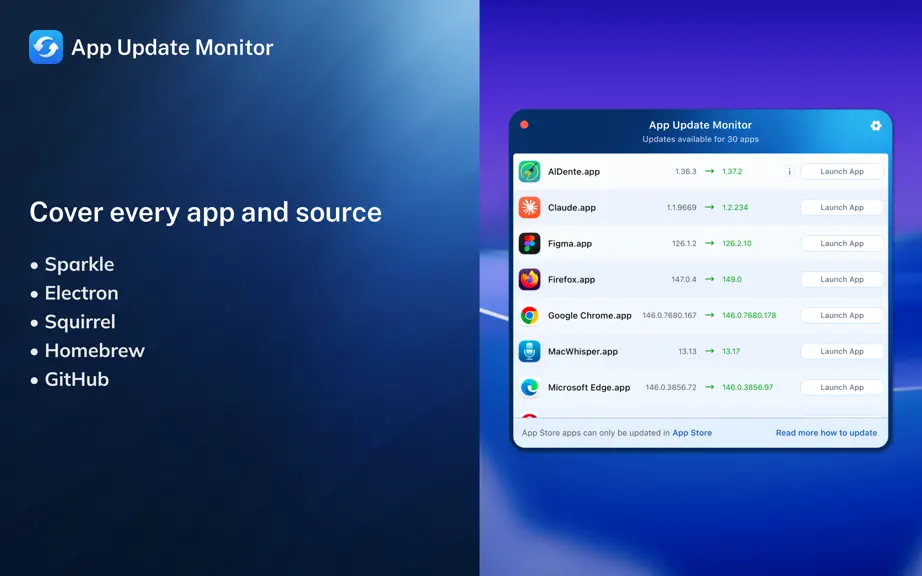Show info for AlDente.app update

(x=789, y=172)
